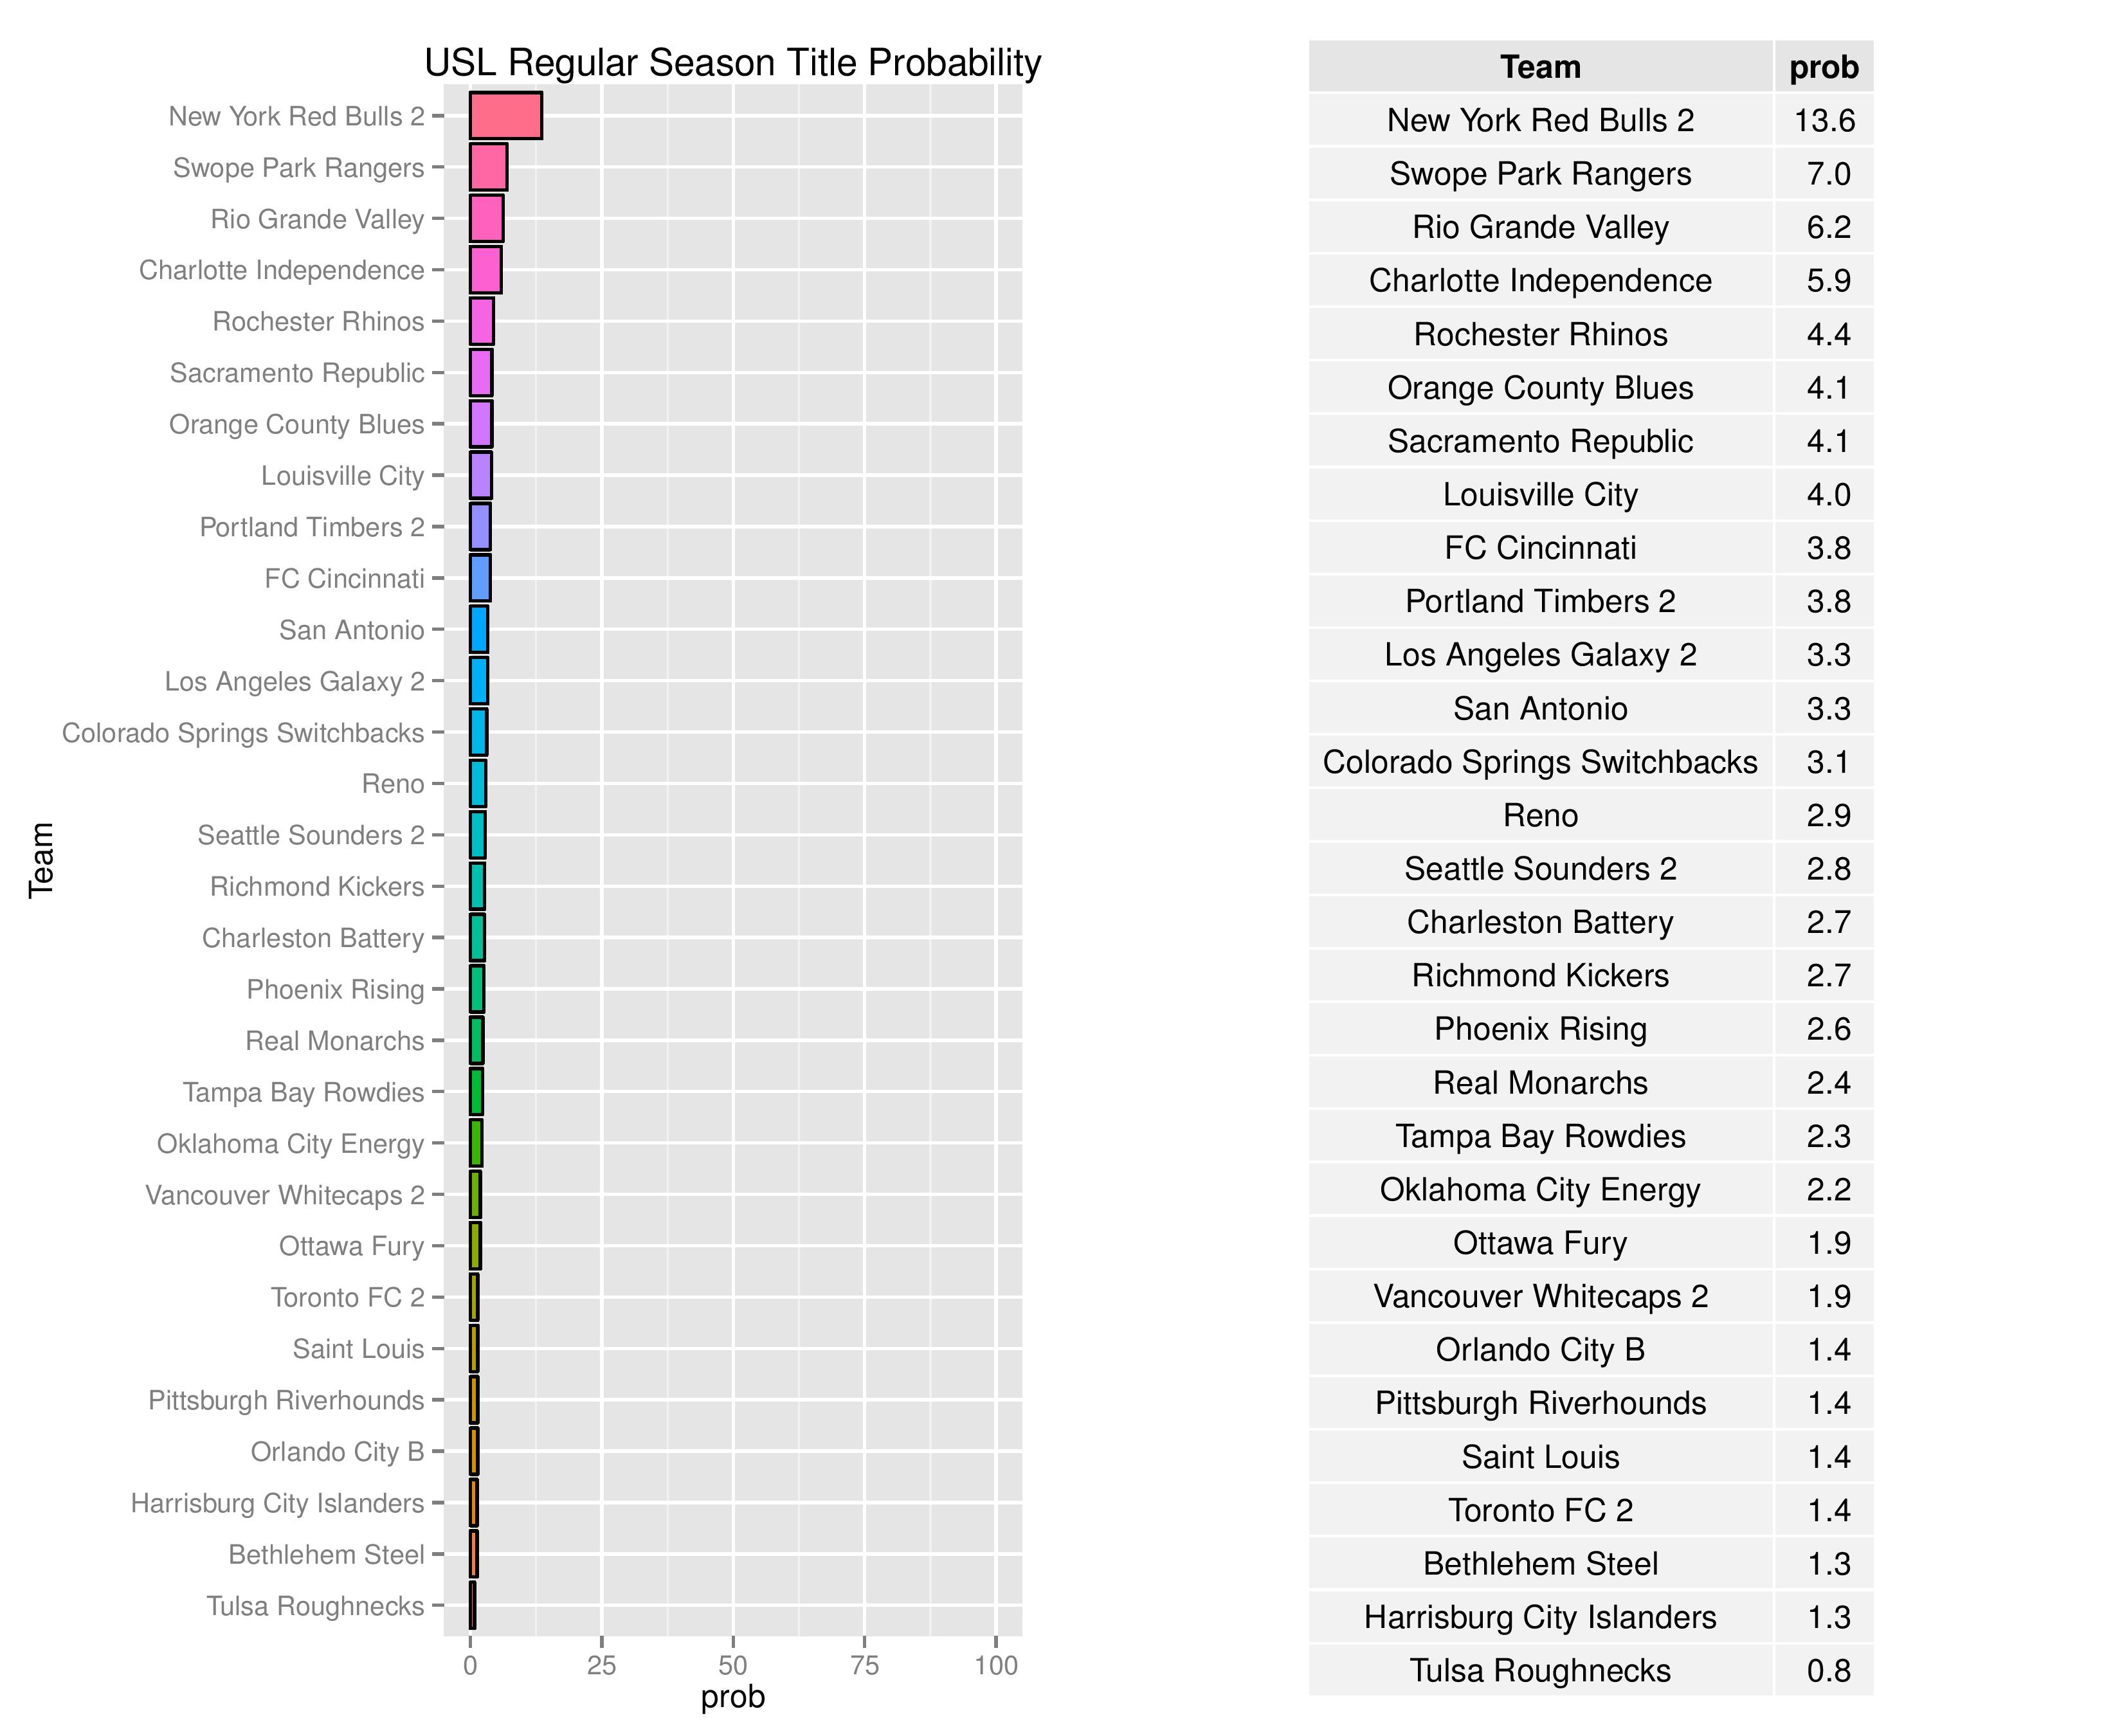Select the 13.6 value in the table
Viewport: 2122px width, 1736px height.
(x=1824, y=121)
